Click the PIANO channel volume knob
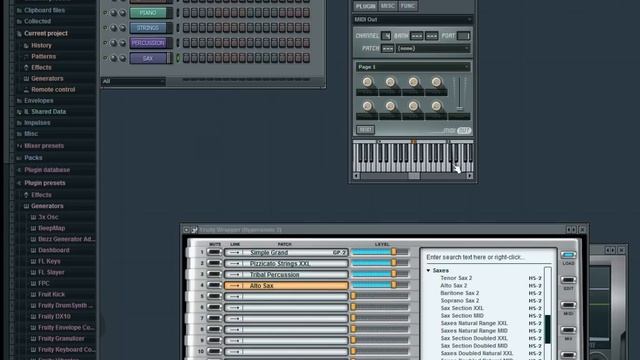Image resolution: width=640 pixels, height=360 pixels. point(122,13)
